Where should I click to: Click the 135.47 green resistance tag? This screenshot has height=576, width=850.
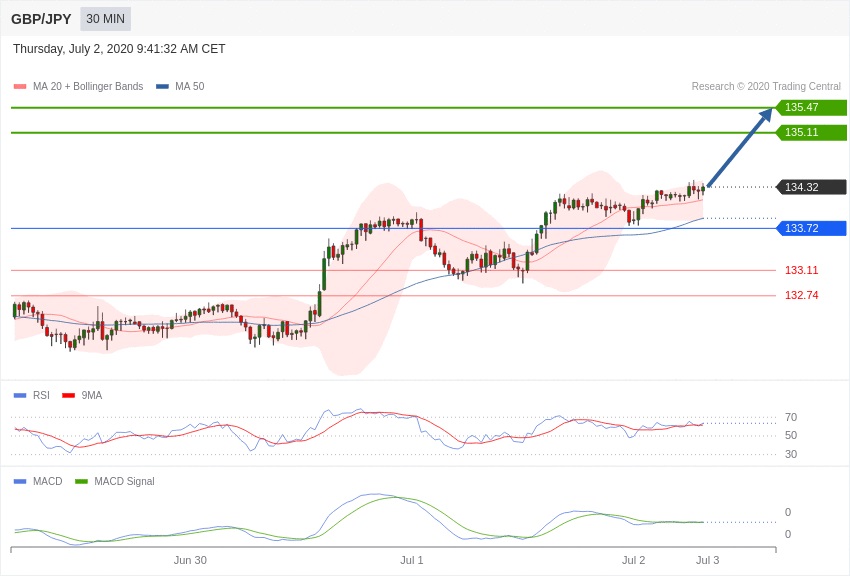[810, 107]
